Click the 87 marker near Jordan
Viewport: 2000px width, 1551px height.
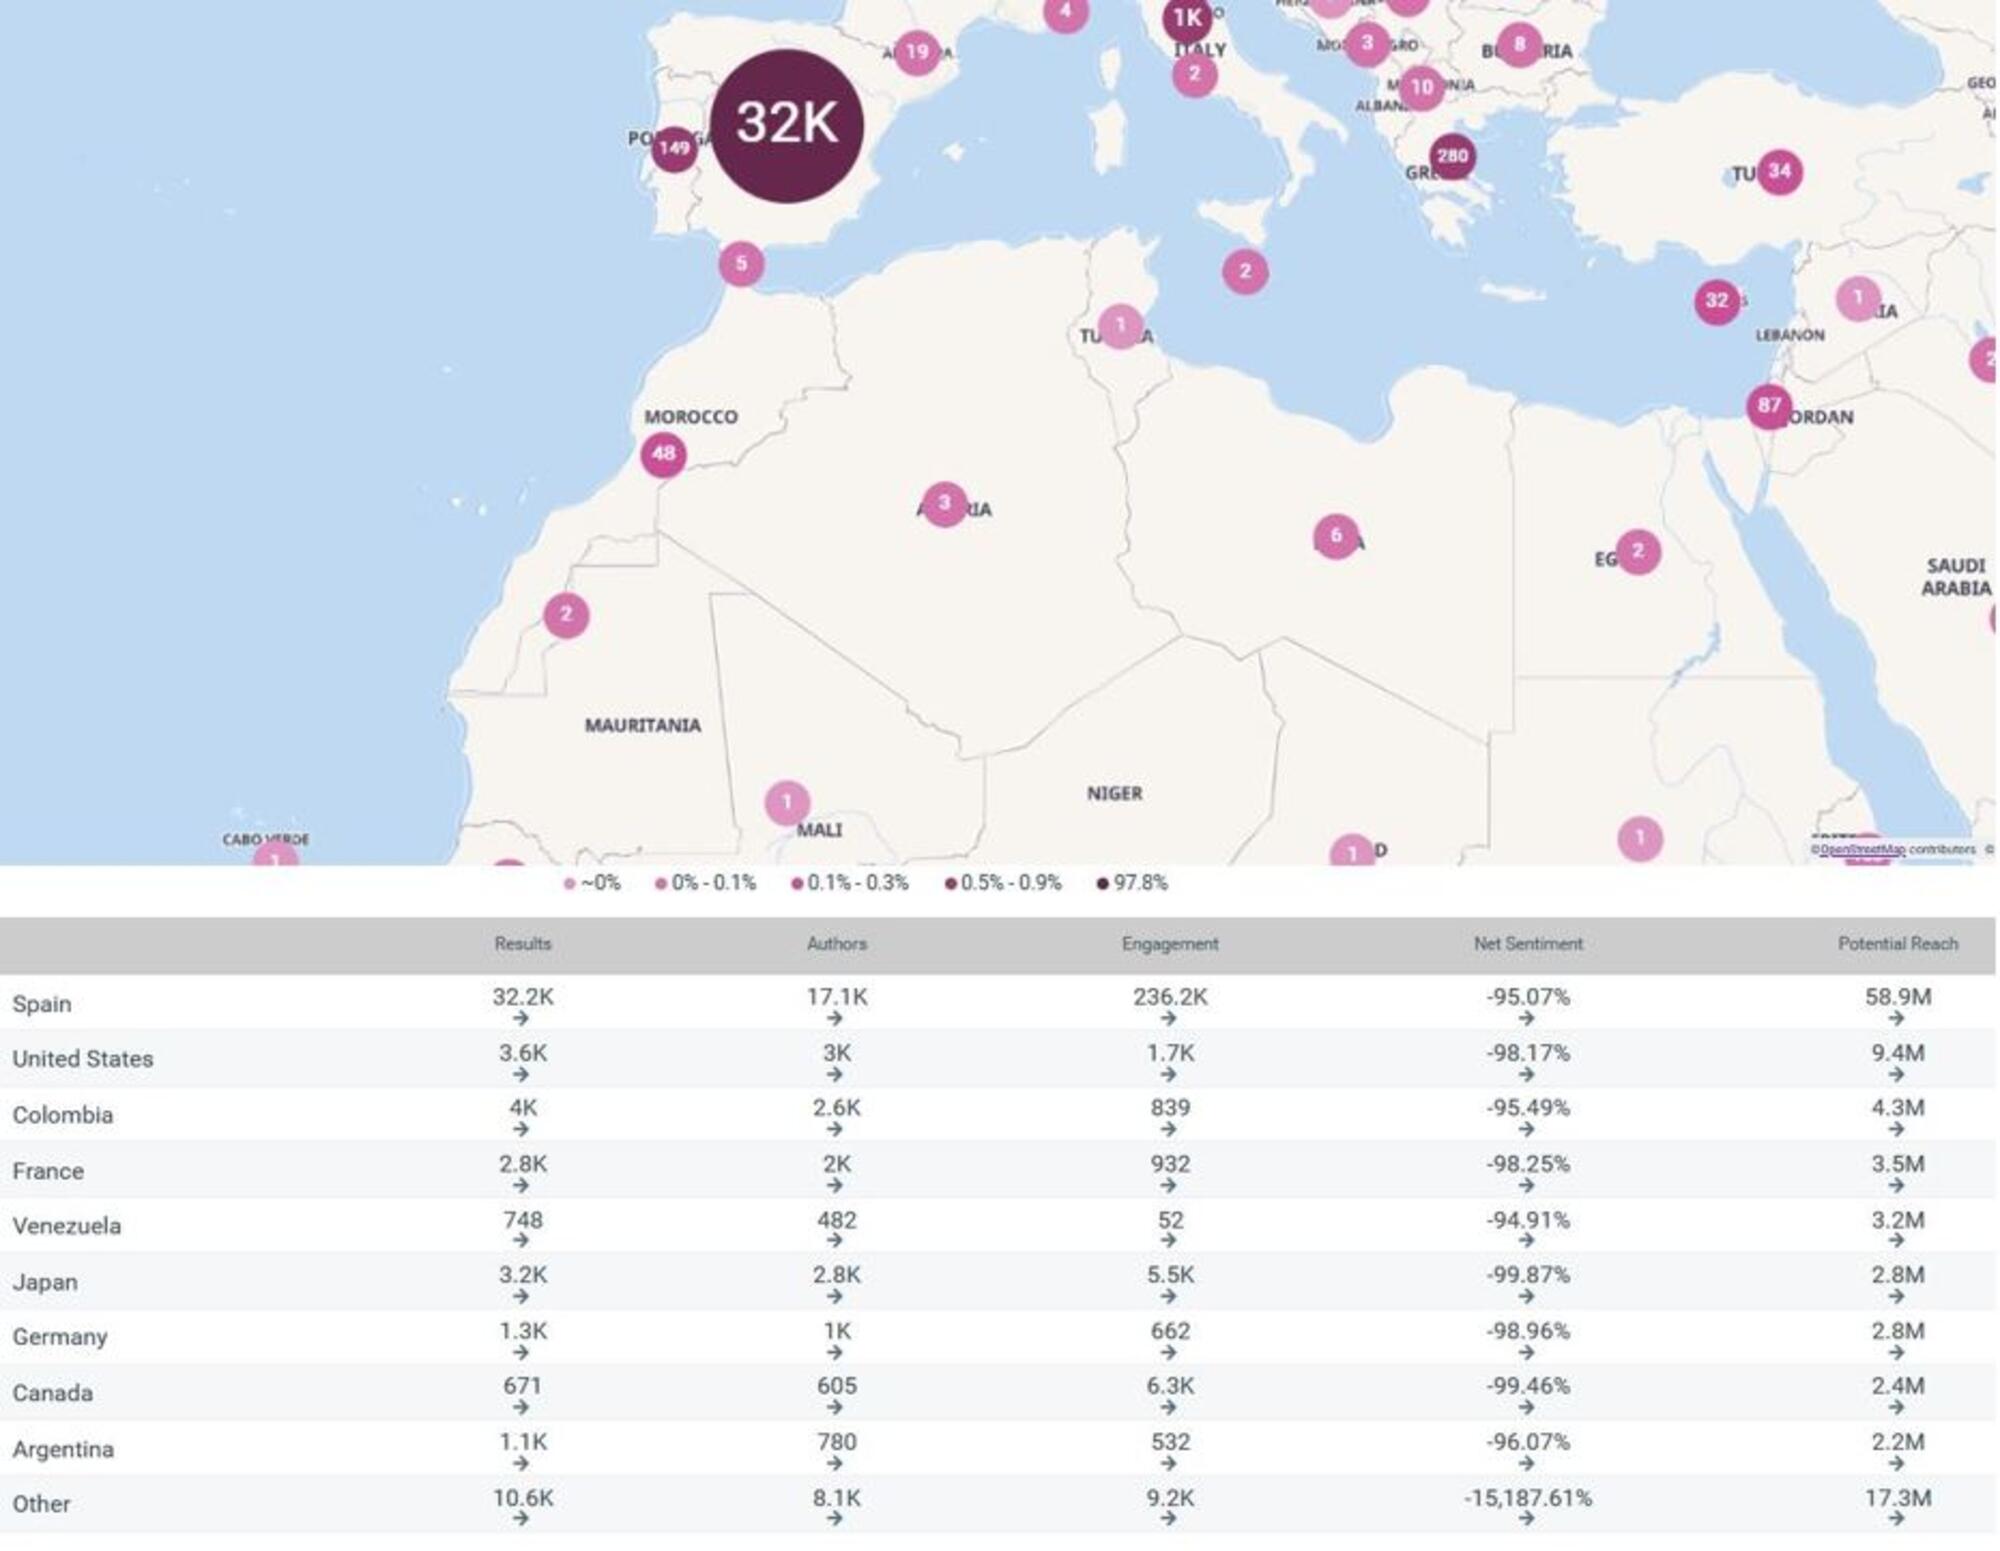click(x=1769, y=406)
